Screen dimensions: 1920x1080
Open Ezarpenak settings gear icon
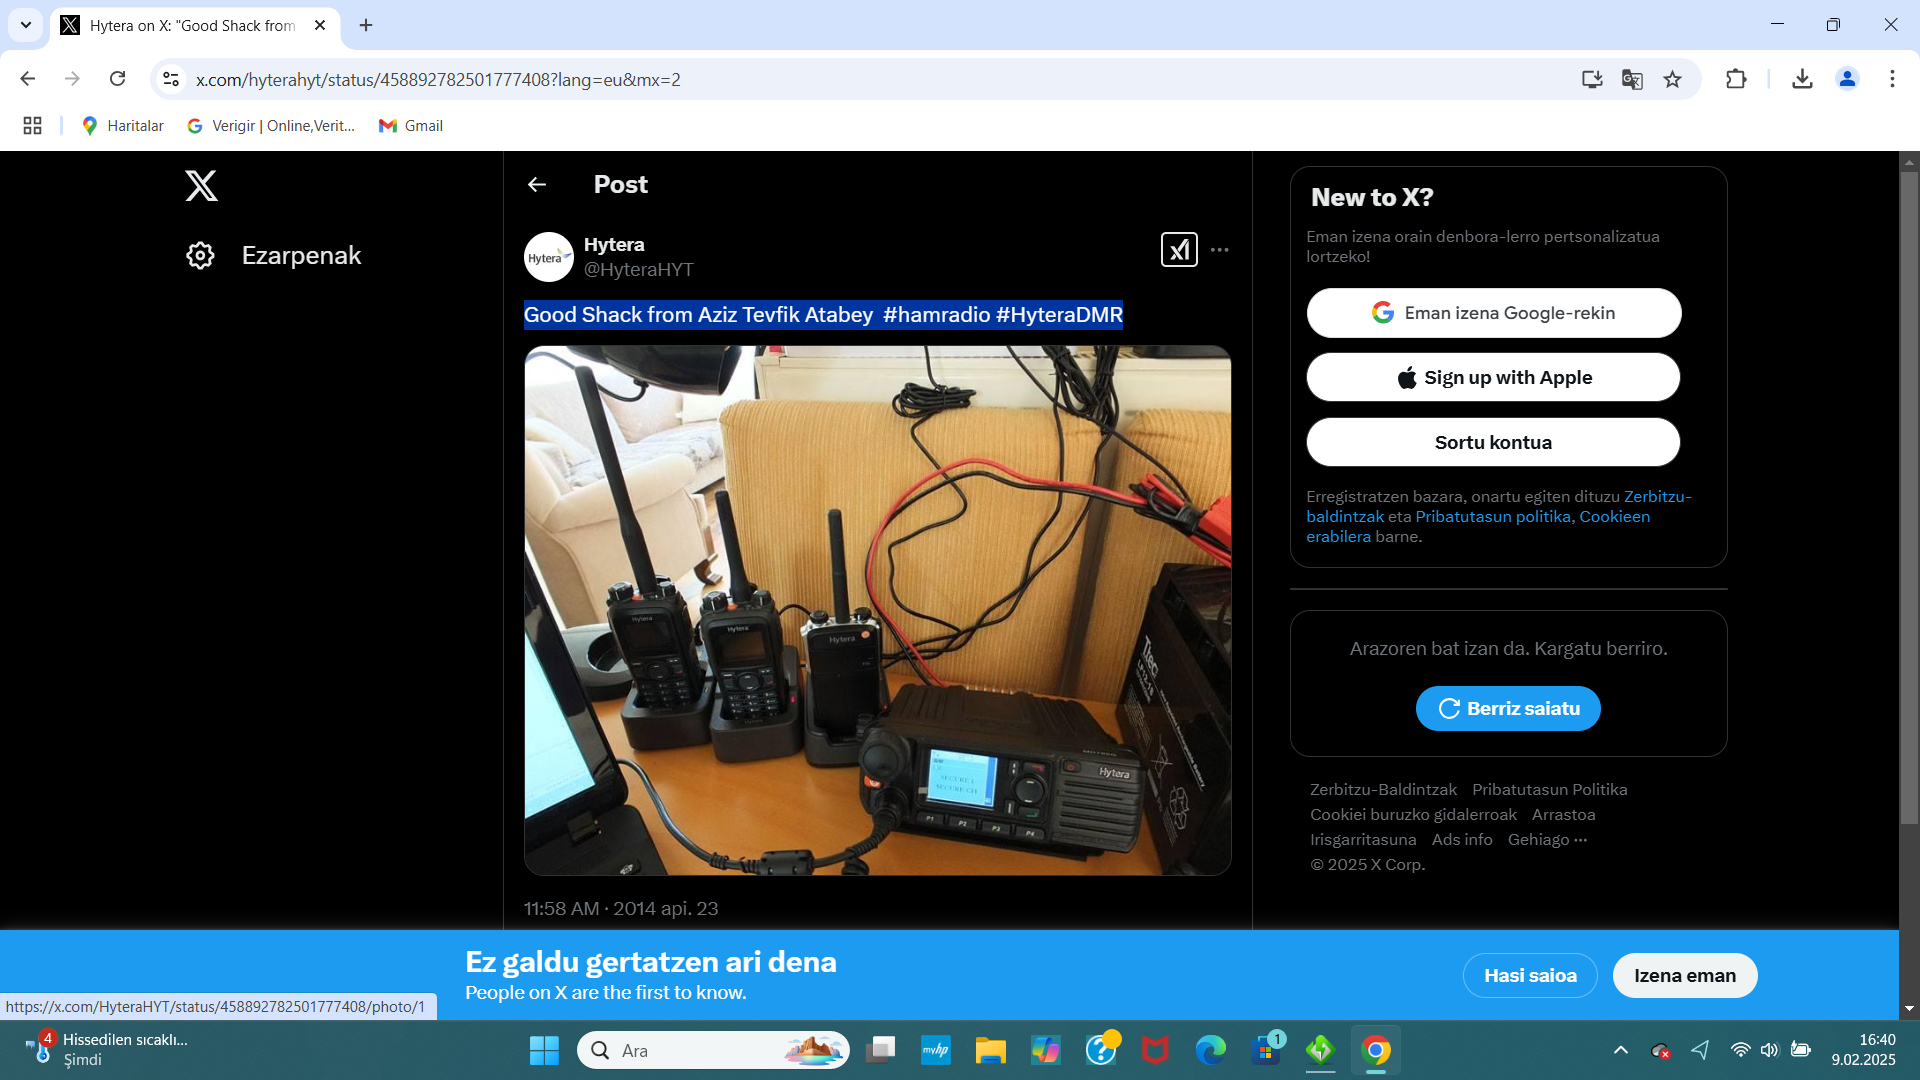[x=200, y=255]
